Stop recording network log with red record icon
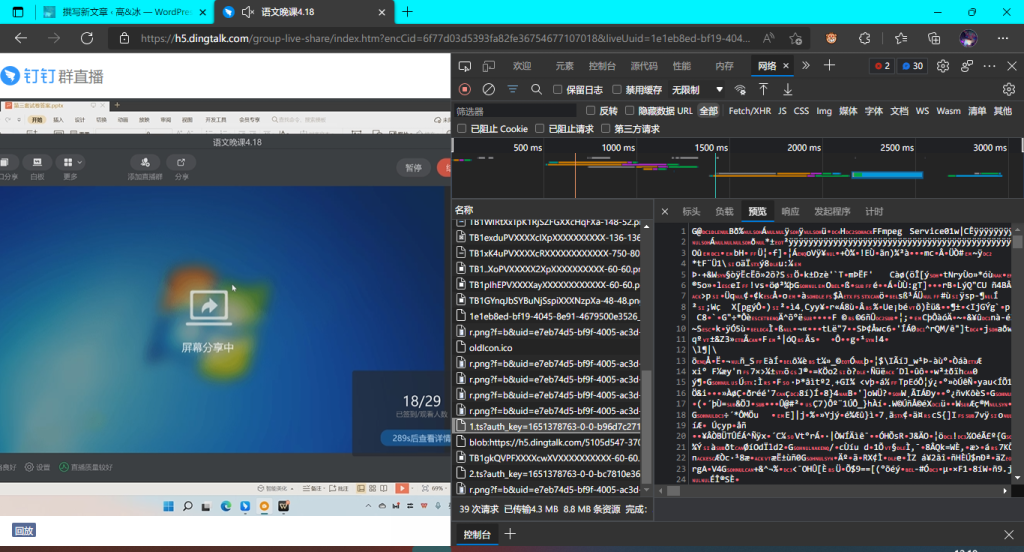The height and width of the screenshot is (552, 1024). (465, 90)
